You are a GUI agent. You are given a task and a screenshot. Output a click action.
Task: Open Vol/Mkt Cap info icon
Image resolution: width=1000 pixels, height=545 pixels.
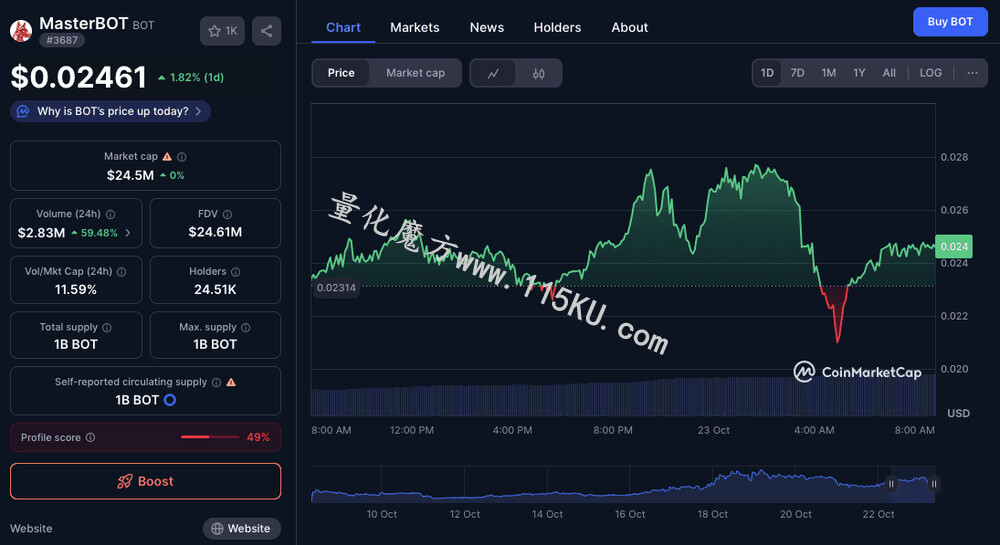[x=121, y=272]
